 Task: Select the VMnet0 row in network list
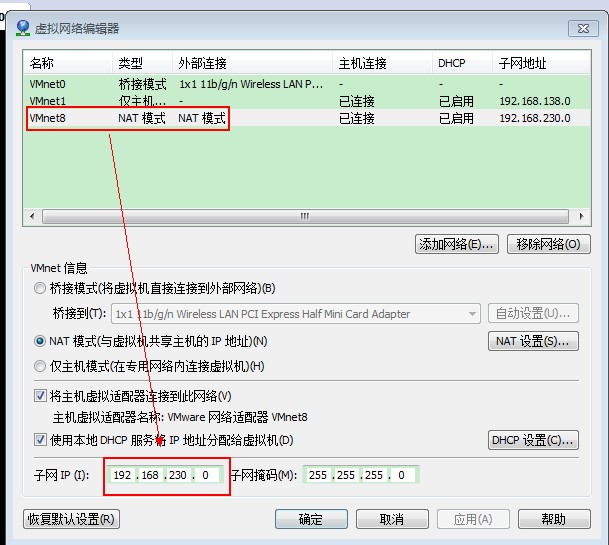coord(307,84)
